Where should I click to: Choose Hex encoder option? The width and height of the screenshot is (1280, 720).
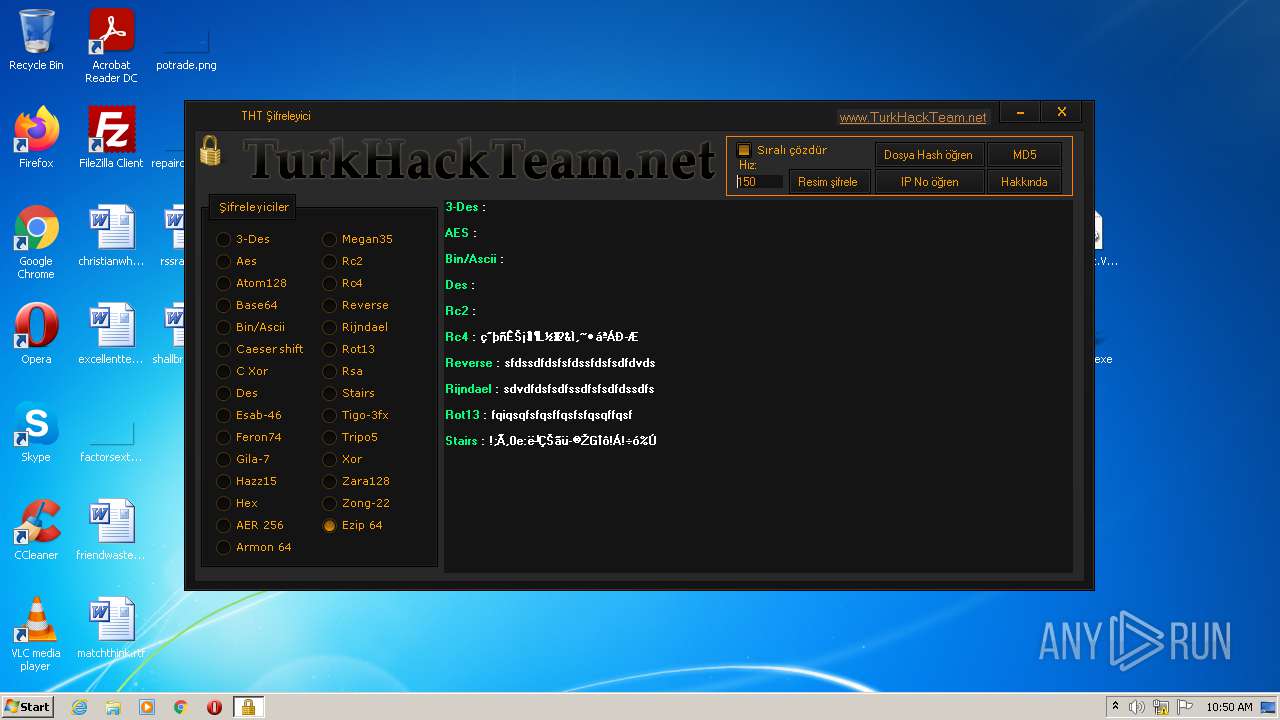pyautogui.click(x=223, y=503)
